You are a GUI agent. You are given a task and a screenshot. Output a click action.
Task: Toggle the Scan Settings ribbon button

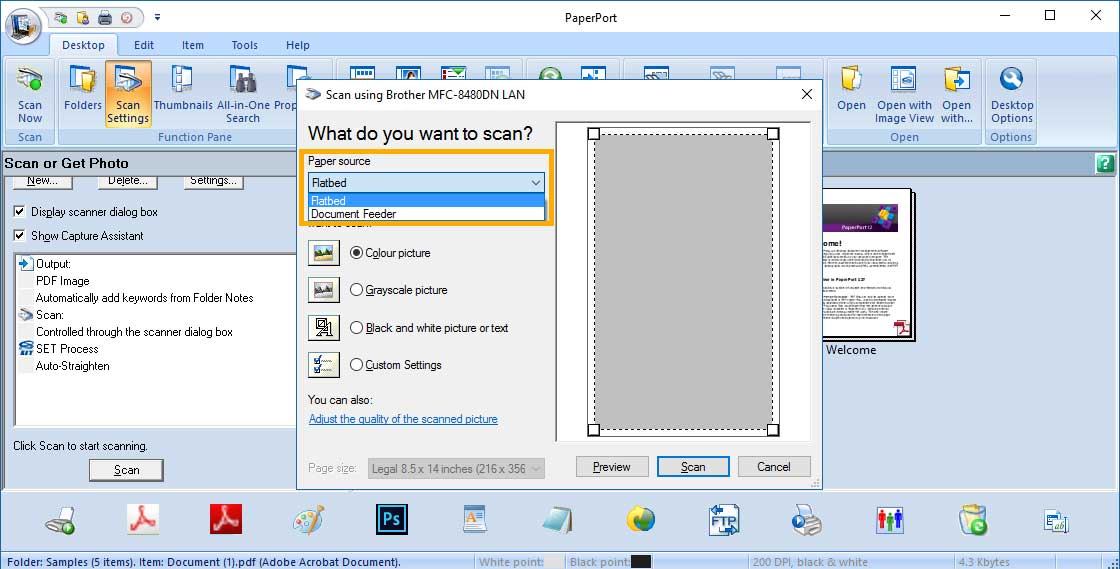coord(128,94)
